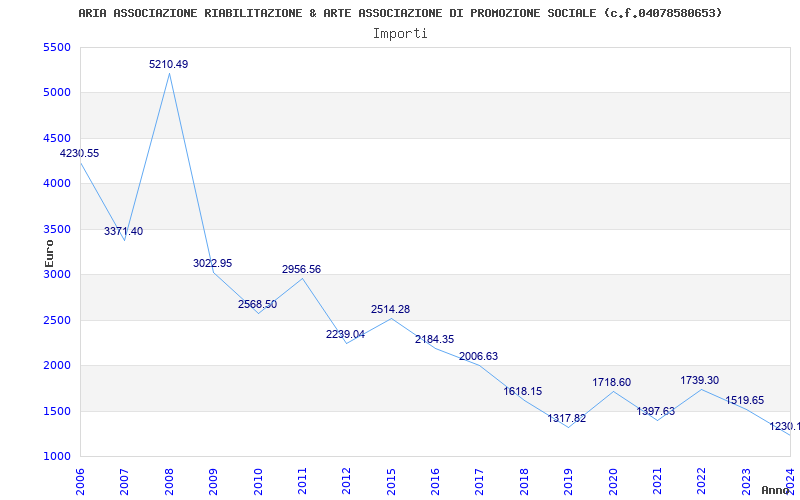Click the Importi subtitle
Image resolution: width=800 pixels, height=500 pixels.
click(400, 33)
